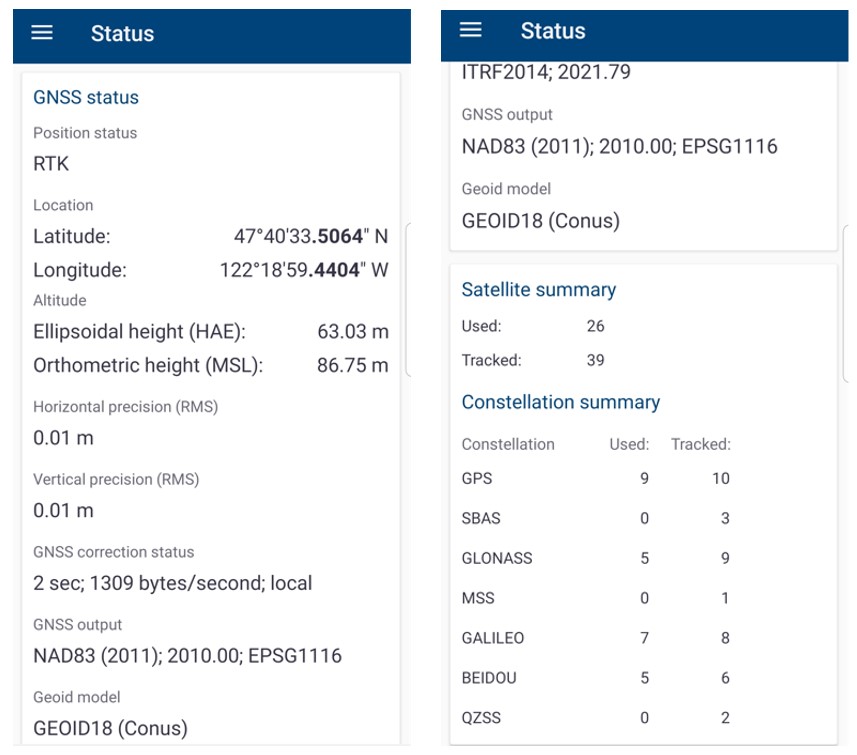Image resolution: width=857 pixels, height=755 pixels.
Task: Select the Latitude coordinate value
Action: click(x=310, y=237)
